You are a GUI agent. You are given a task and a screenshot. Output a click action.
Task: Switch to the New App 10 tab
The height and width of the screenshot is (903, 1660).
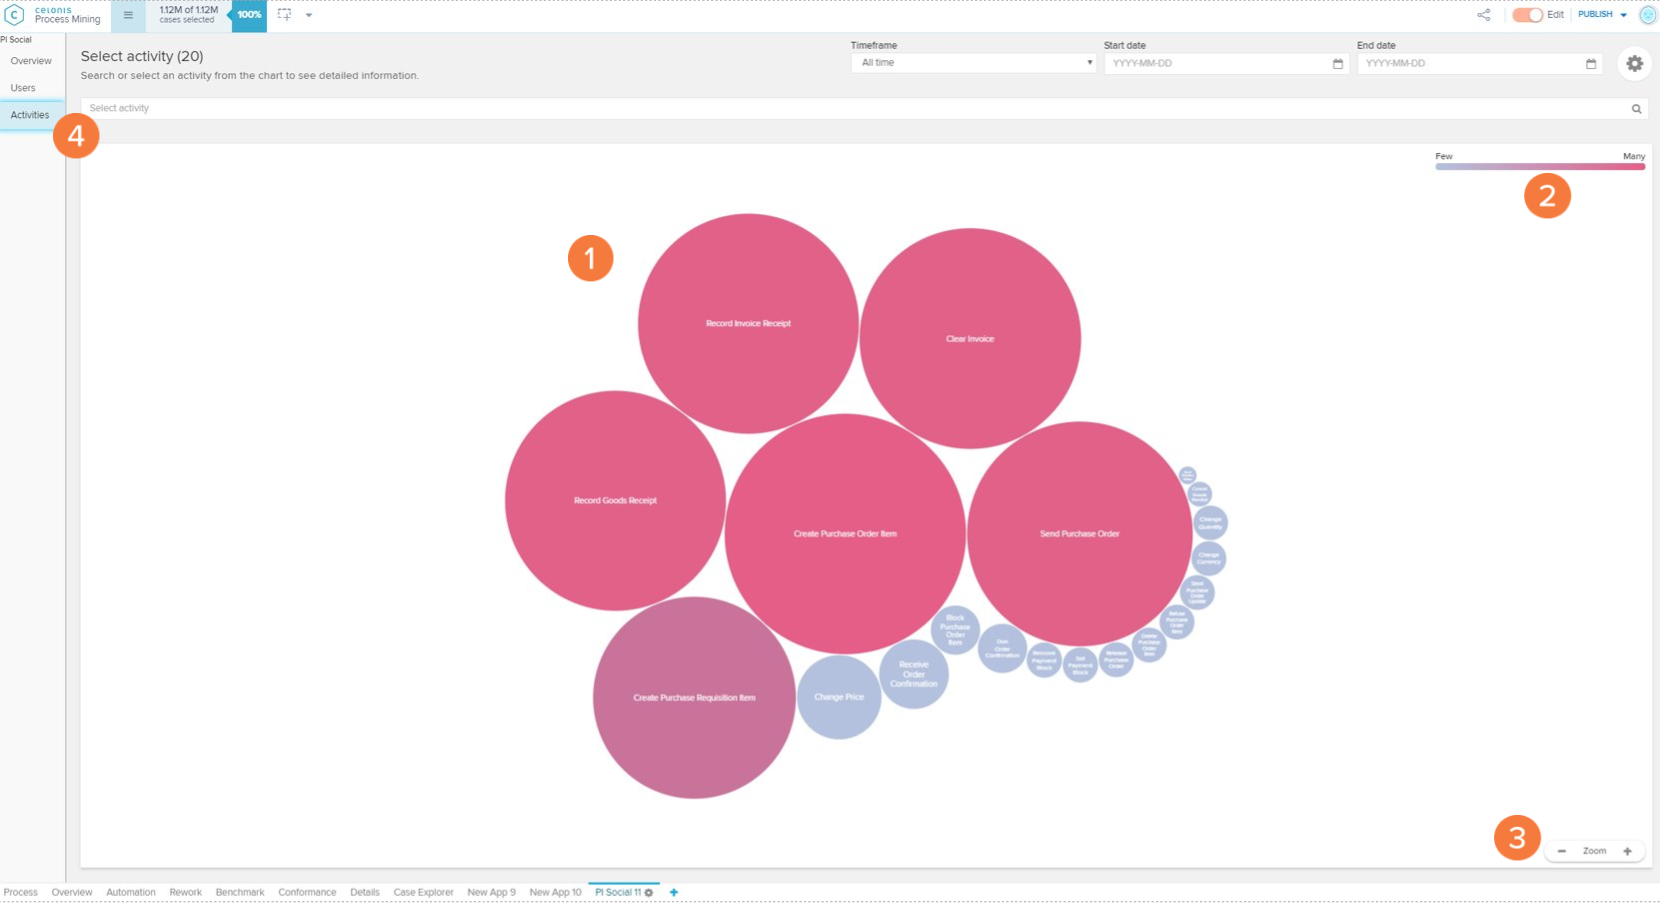pos(555,892)
